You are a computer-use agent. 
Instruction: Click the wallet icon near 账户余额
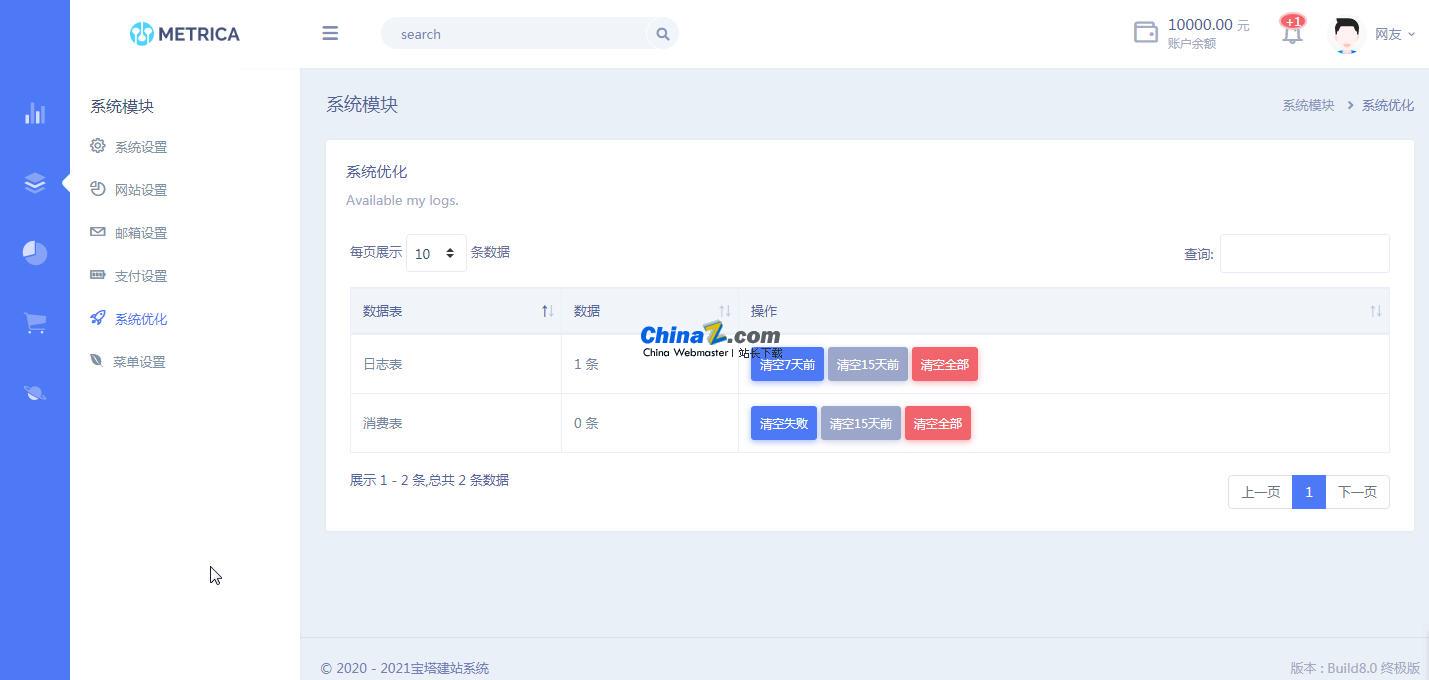(x=1145, y=32)
